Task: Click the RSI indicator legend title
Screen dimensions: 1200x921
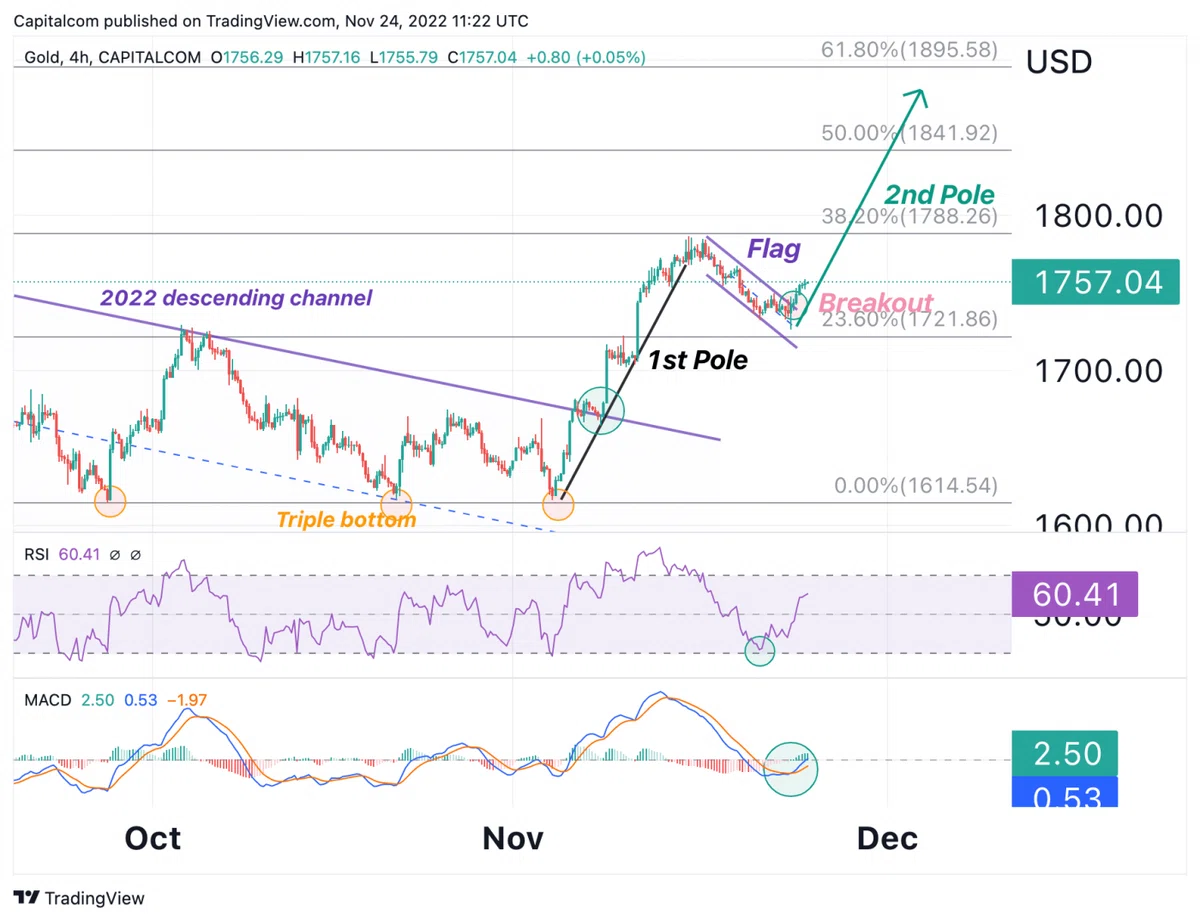Action: [x=37, y=555]
